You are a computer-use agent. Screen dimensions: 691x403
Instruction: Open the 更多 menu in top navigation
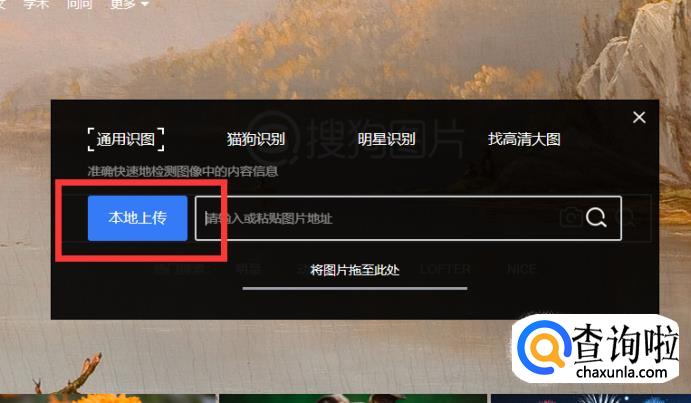123,4
